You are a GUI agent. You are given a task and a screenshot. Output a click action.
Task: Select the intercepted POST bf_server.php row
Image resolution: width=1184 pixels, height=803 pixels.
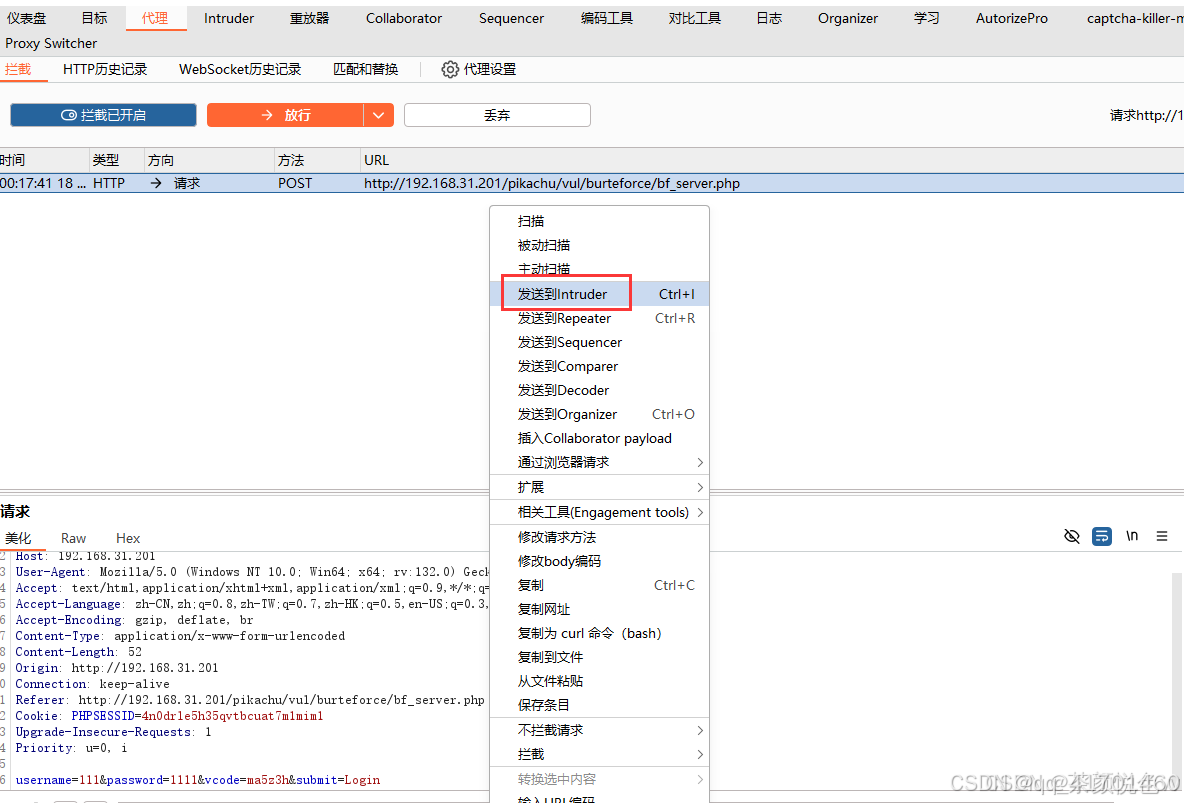click(592, 183)
